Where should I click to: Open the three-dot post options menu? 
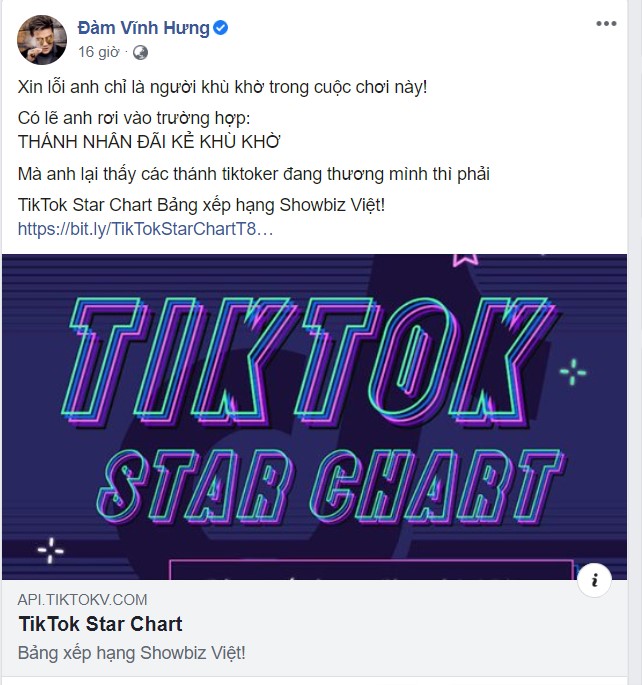point(606,22)
